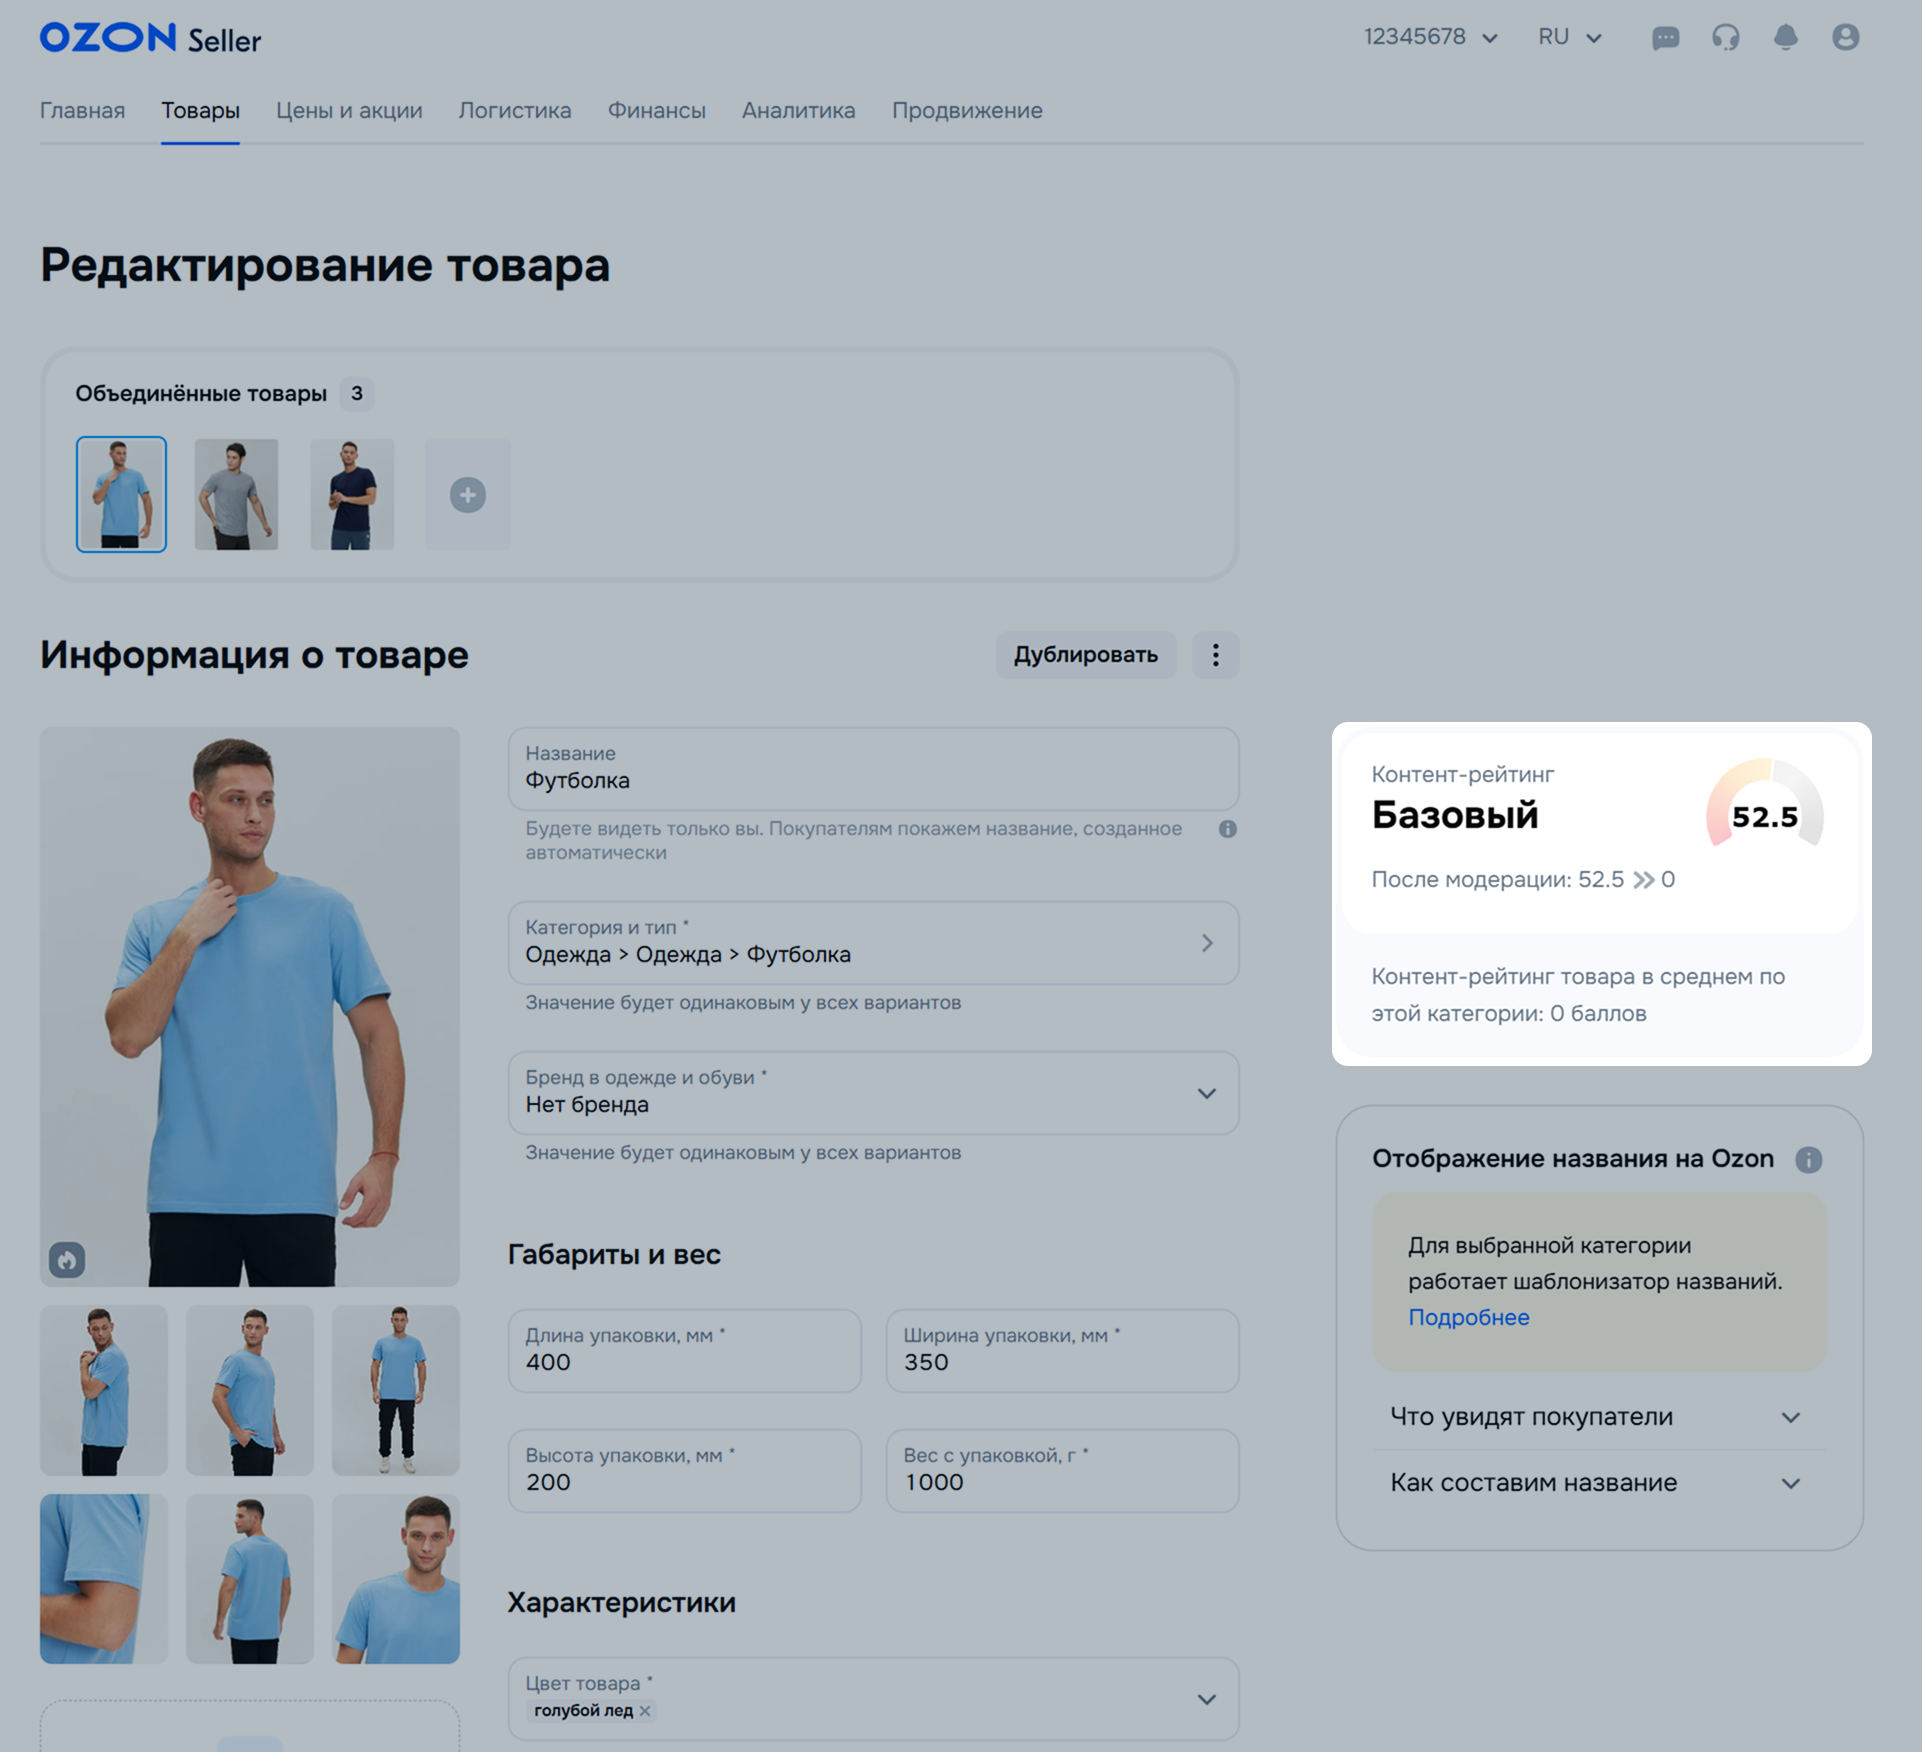Open the RU language dropdown
This screenshot has height=1752, width=1922.
tap(1569, 38)
